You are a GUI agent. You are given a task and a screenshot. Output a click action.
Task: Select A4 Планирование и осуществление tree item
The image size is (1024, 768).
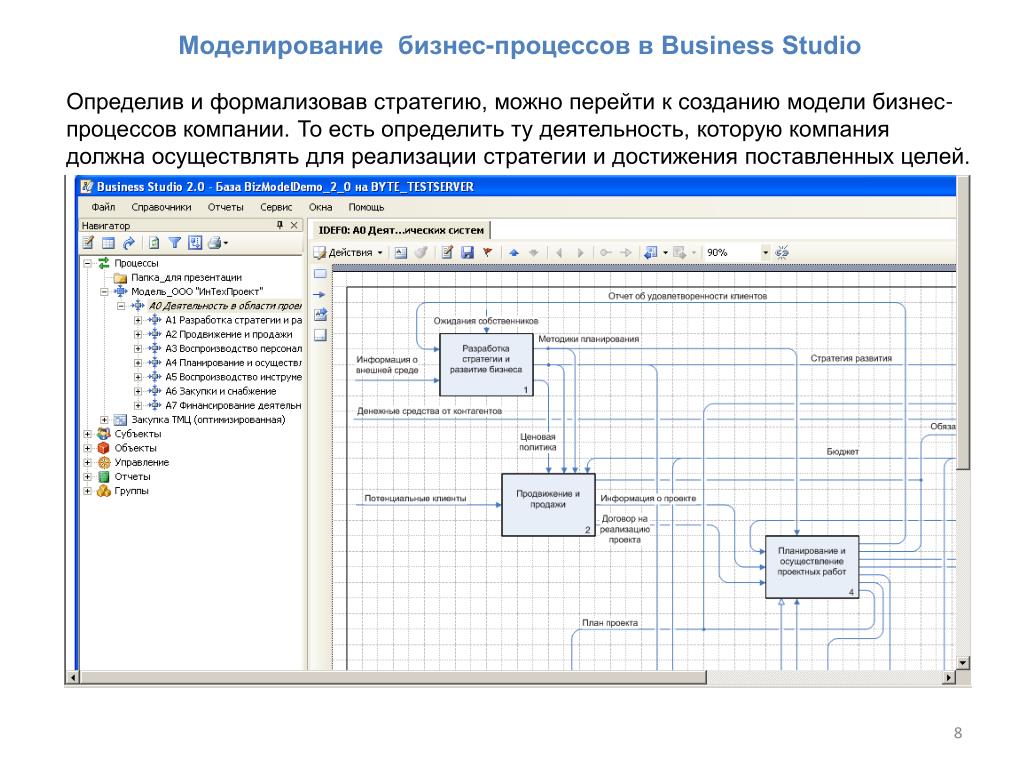[233, 363]
